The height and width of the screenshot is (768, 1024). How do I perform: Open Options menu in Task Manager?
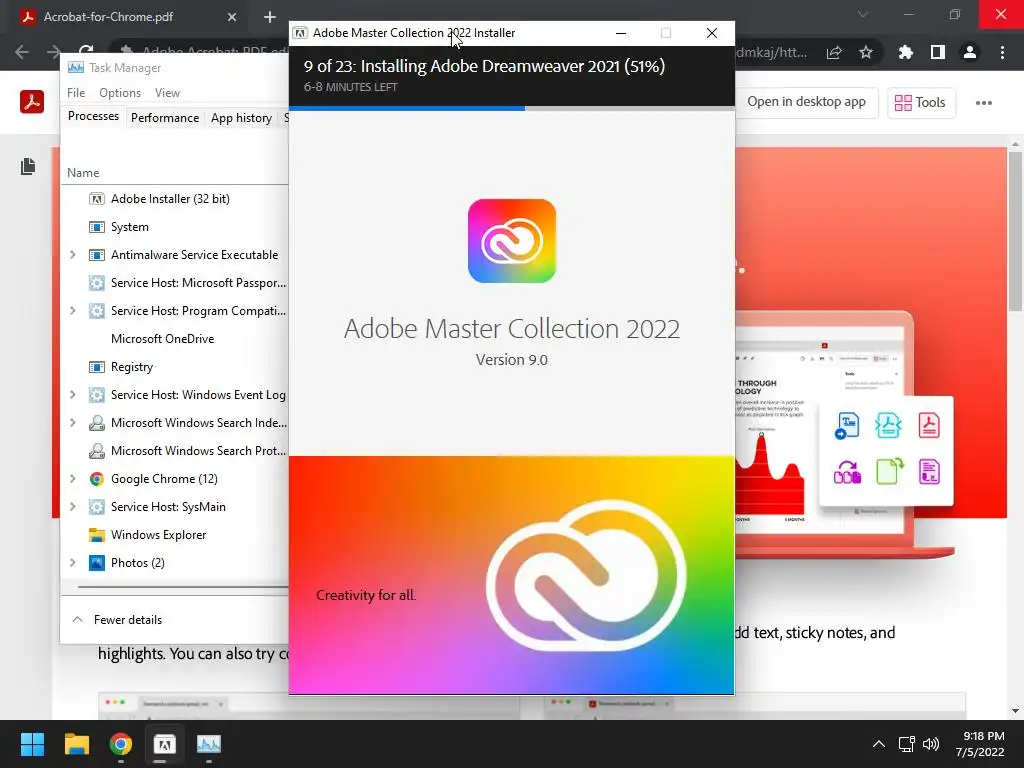point(120,93)
